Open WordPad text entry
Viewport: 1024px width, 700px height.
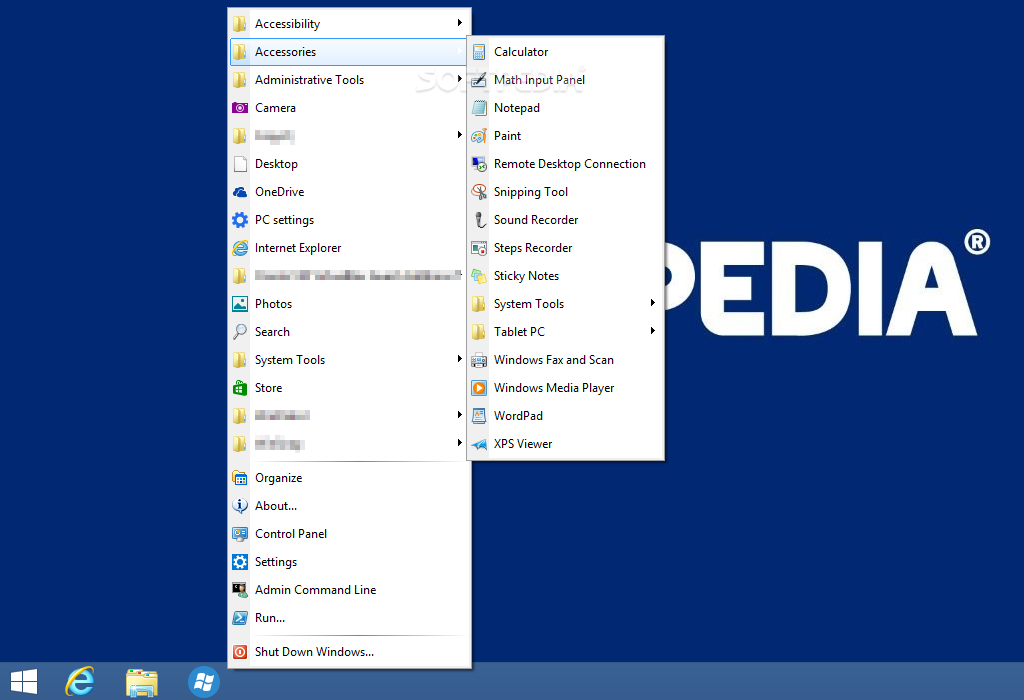pyautogui.click(x=518, y=416)
